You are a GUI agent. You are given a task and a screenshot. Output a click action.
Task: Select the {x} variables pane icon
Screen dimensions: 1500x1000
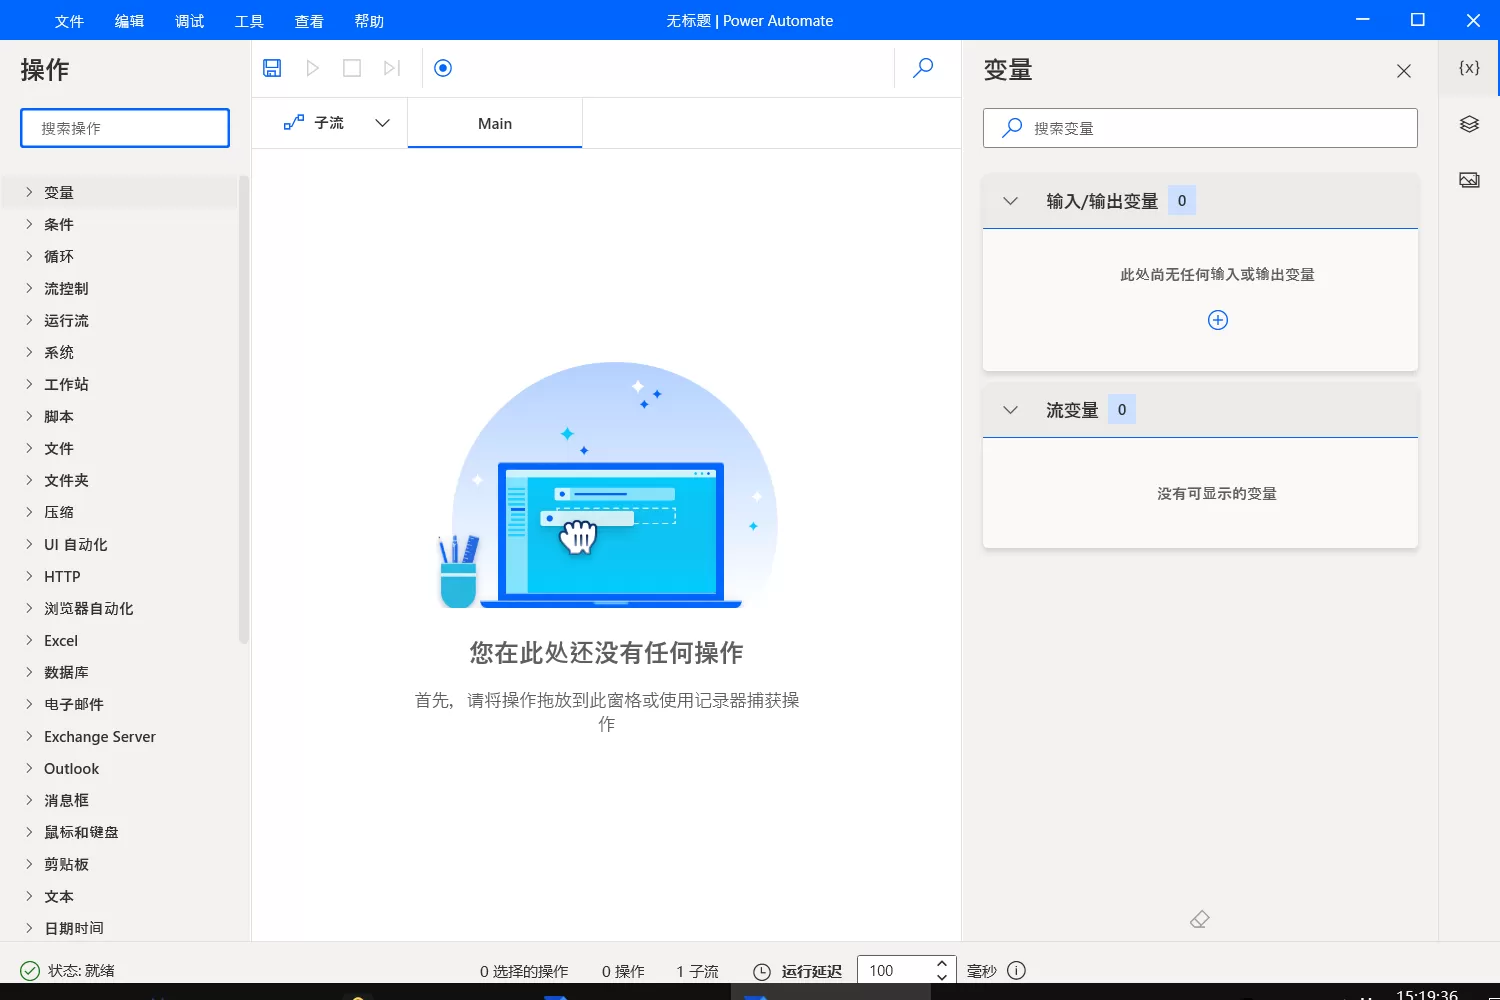(1468, 68)
